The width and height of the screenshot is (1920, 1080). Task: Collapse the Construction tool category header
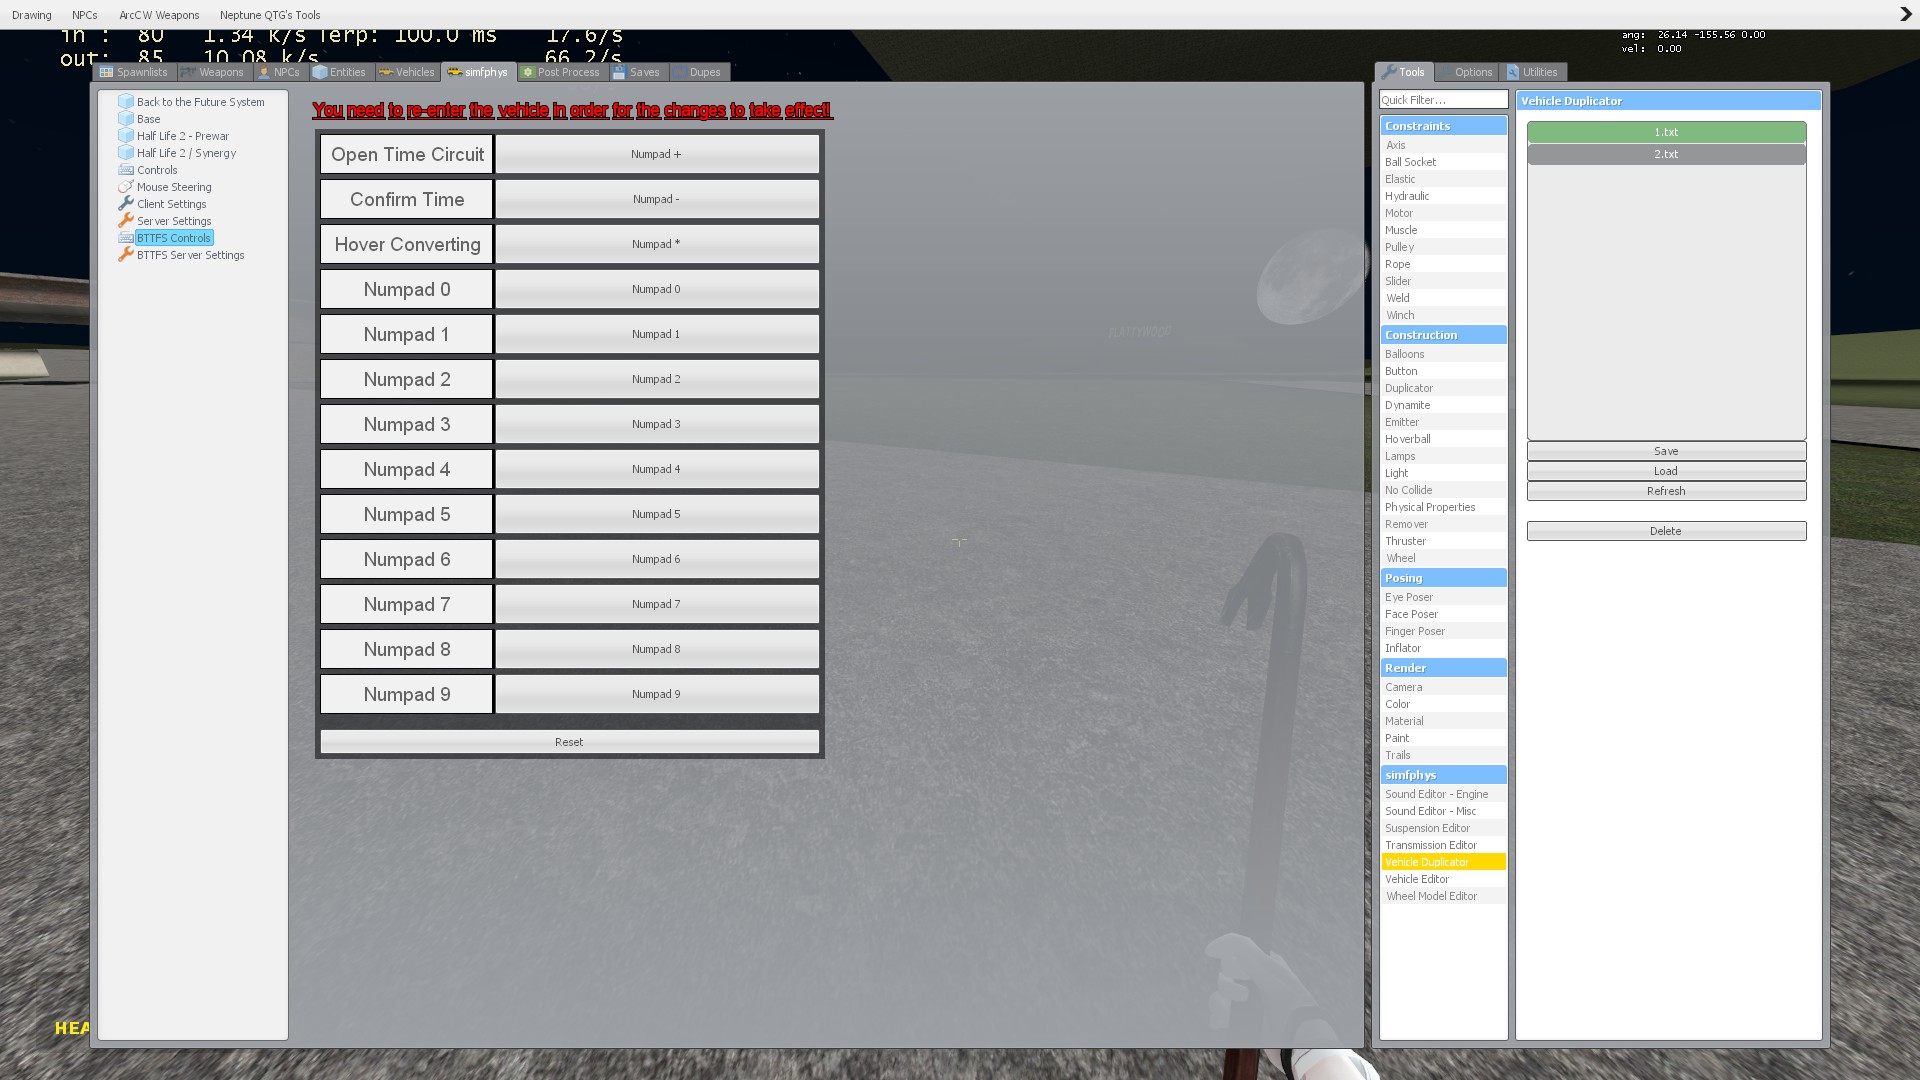(1443, 335)
